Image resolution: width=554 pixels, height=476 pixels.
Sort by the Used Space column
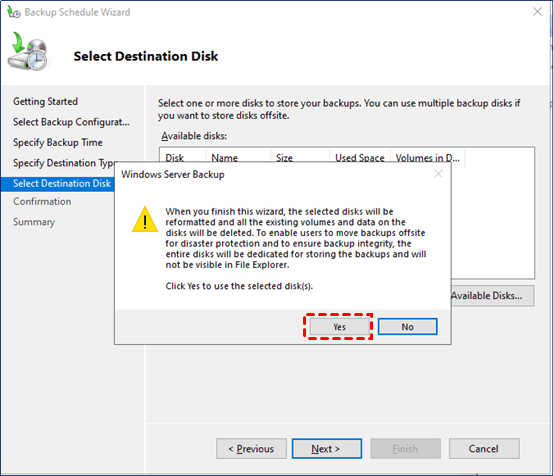tap(360, 157)
